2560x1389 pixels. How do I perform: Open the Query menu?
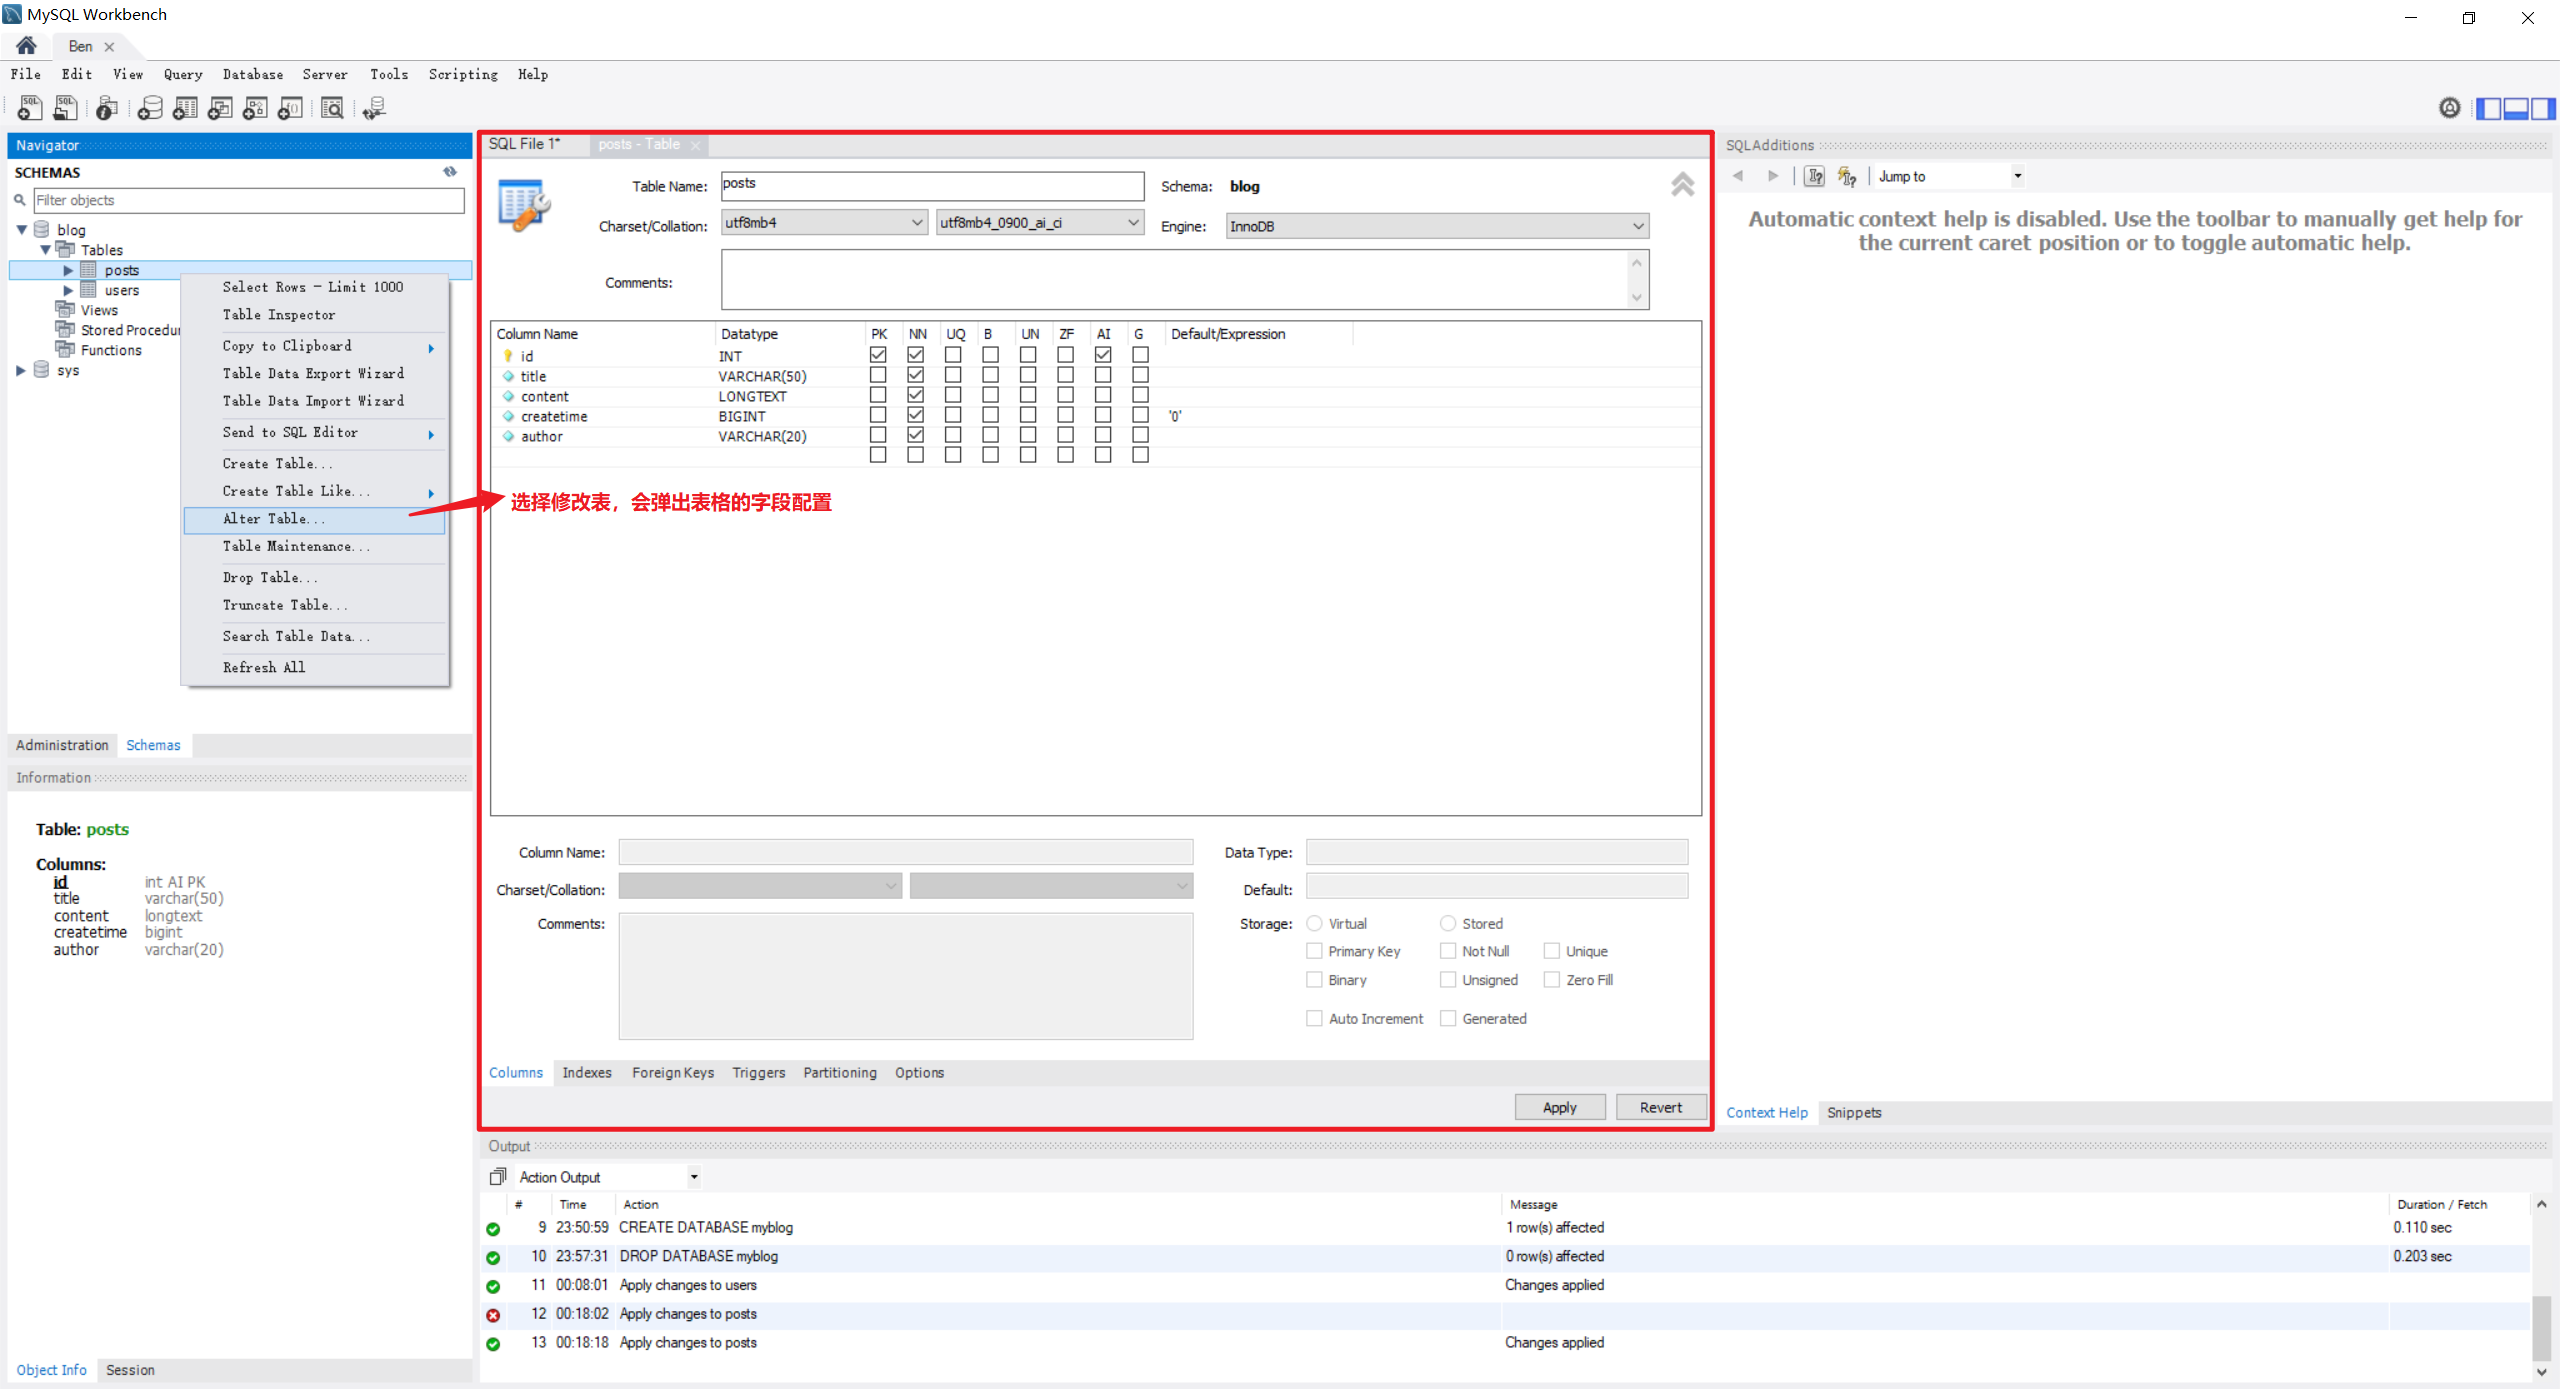pos(183,74)
